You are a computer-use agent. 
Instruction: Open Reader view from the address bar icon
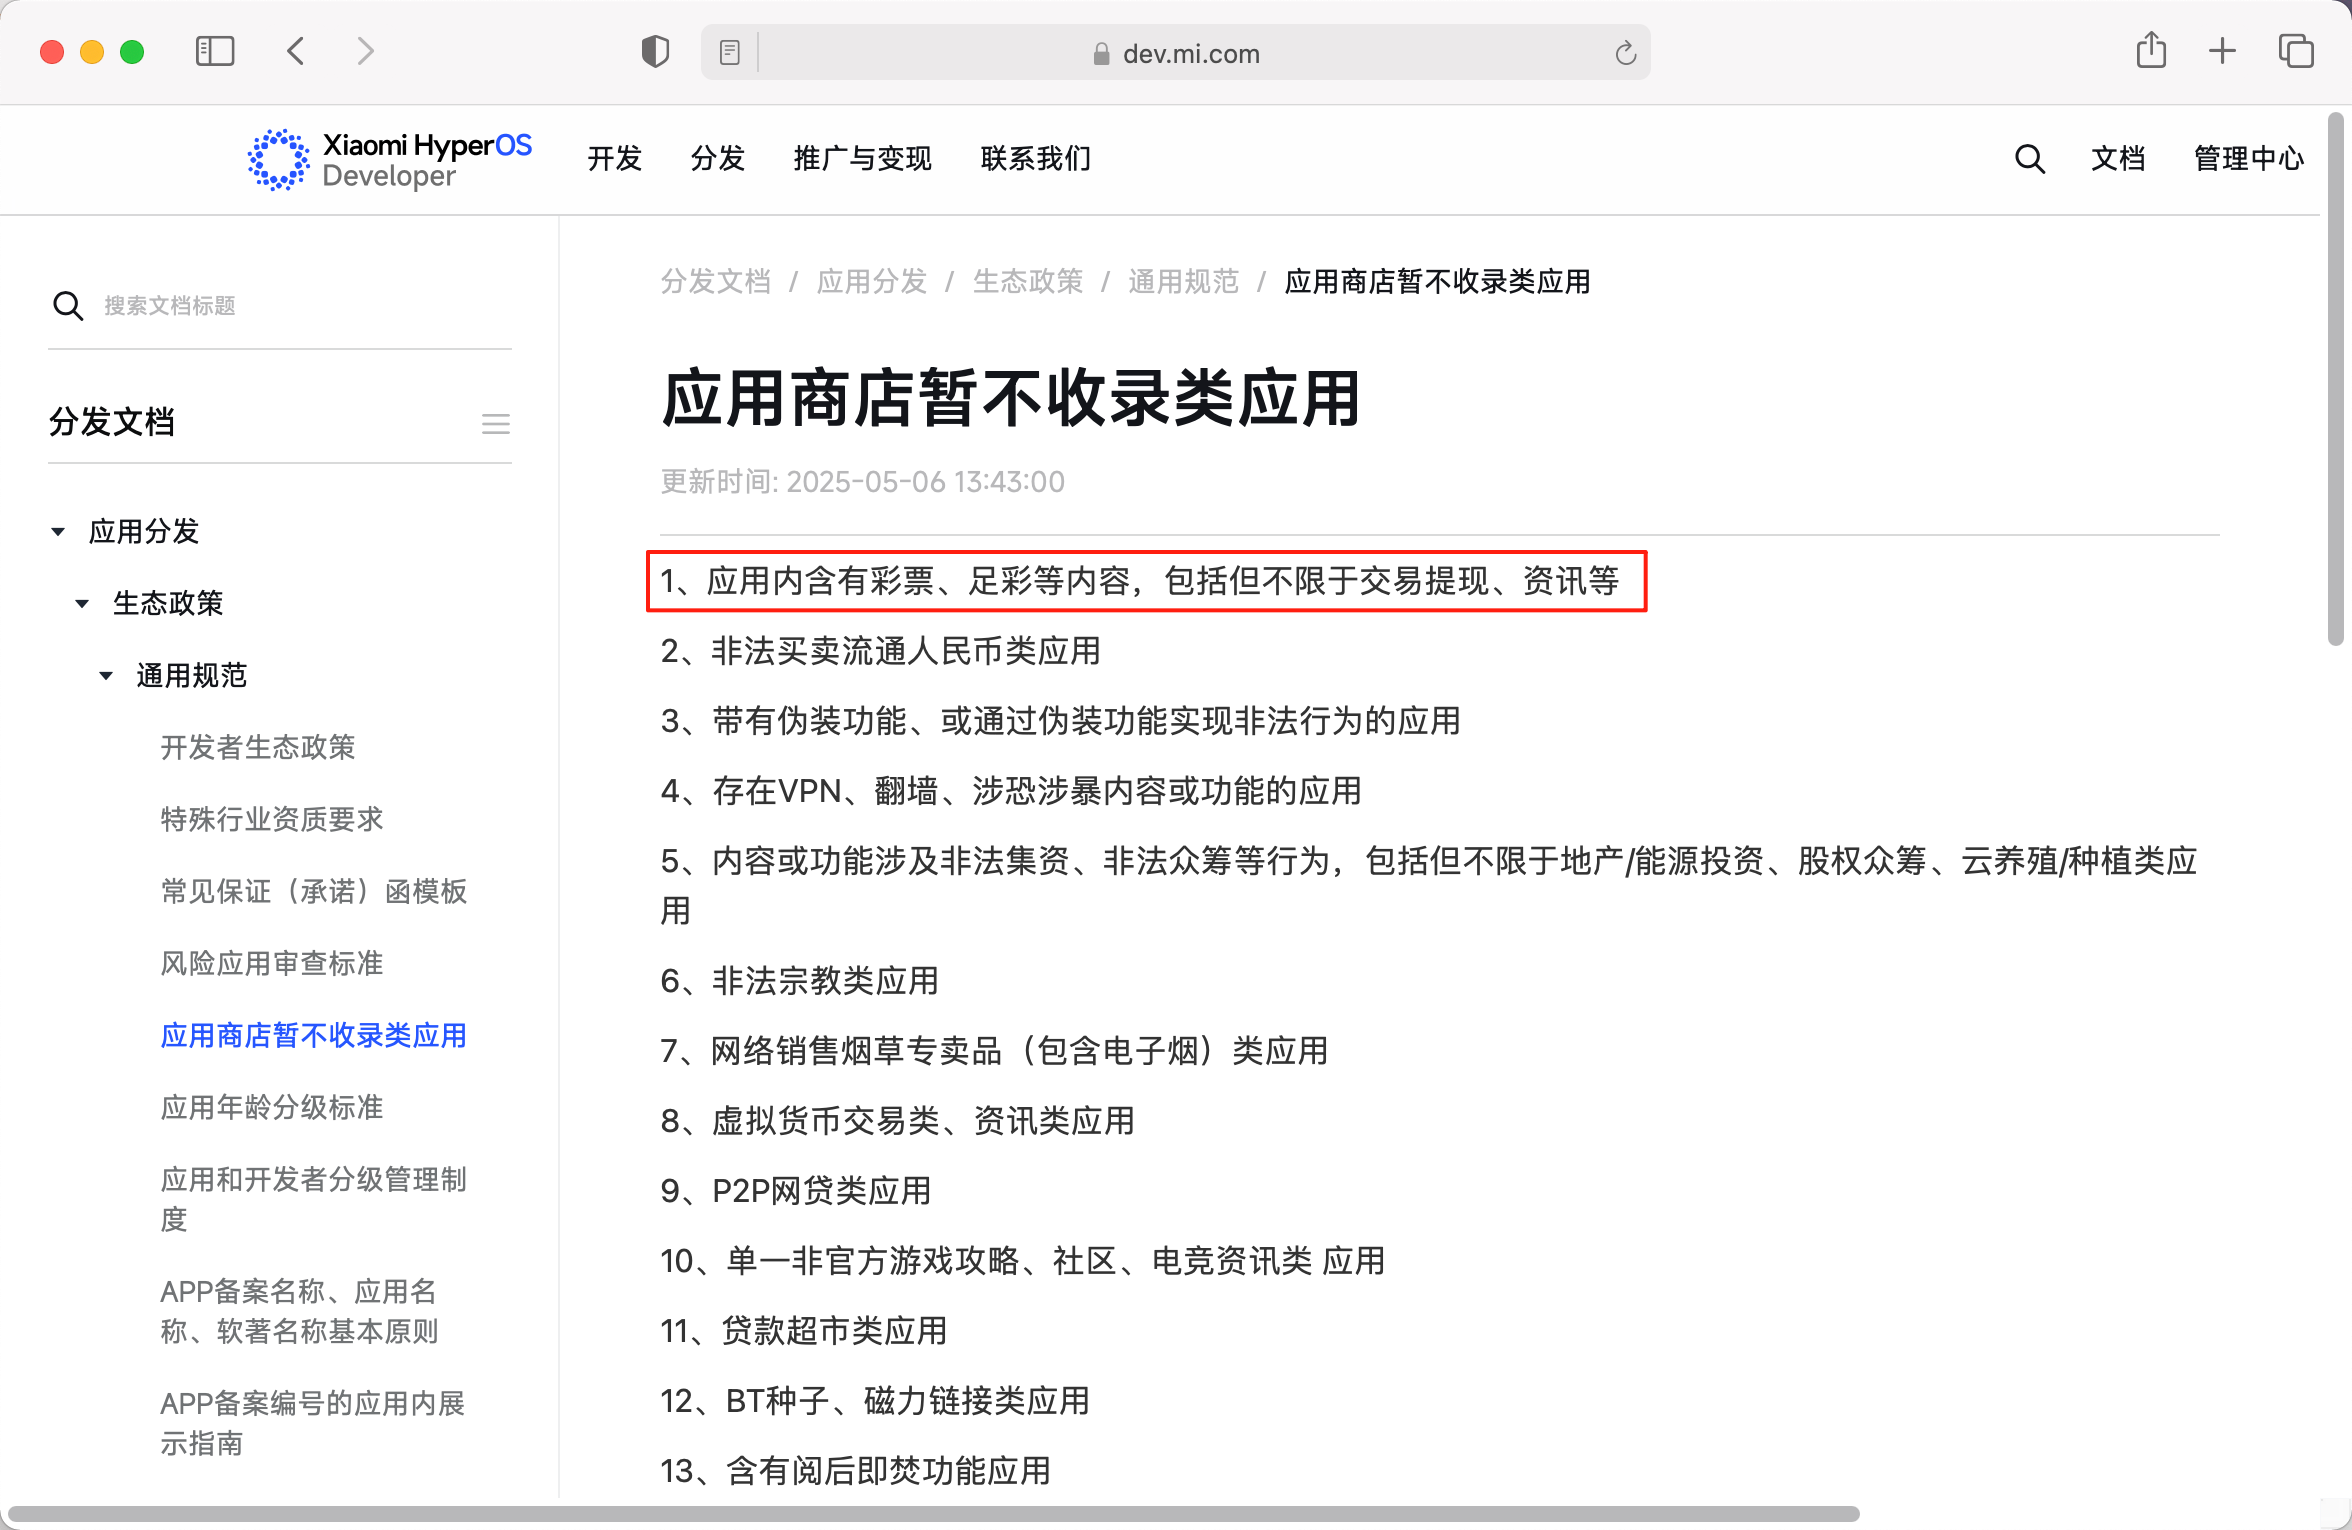tap(729, 52)
